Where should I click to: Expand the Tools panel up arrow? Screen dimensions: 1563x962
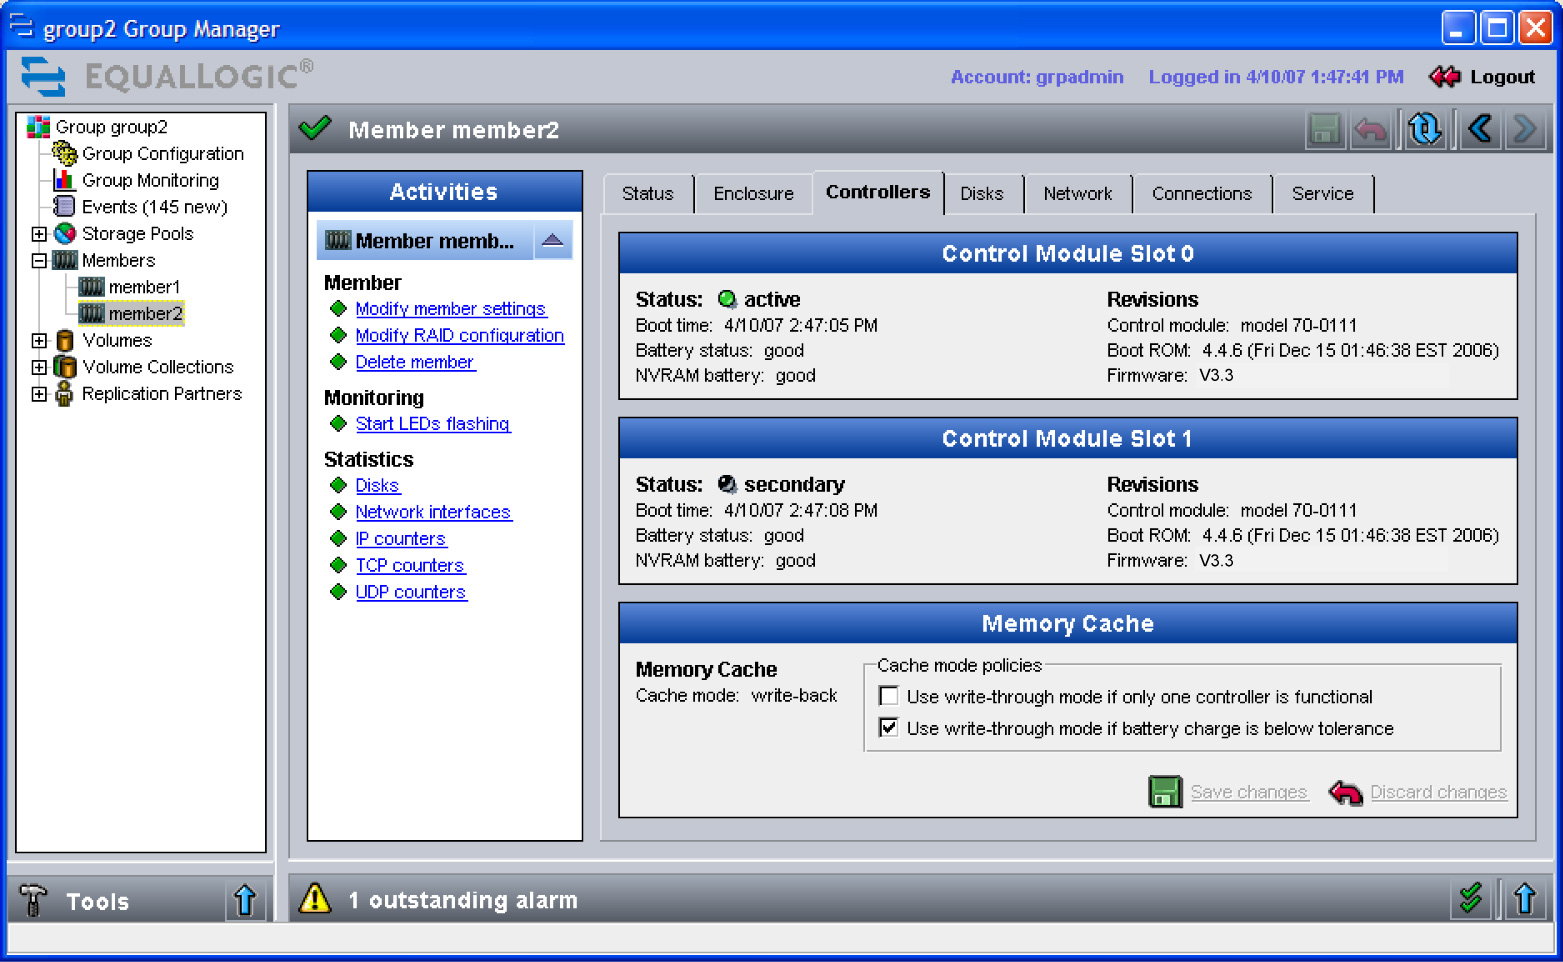[245, 900]
